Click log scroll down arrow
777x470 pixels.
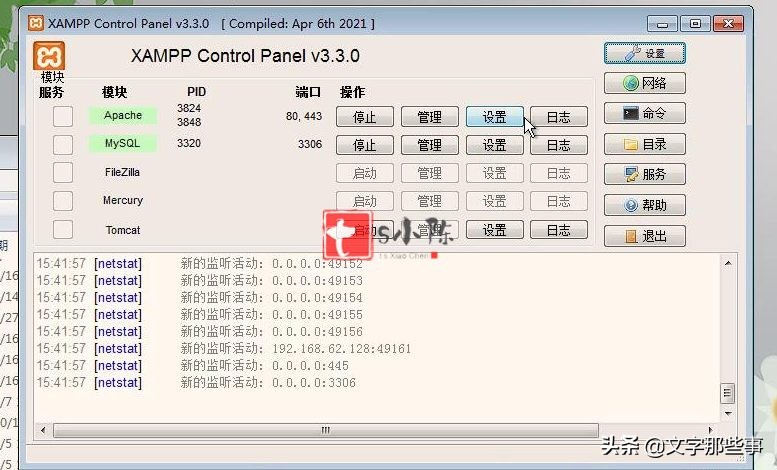pyautogui.click(x=728, y=413)
